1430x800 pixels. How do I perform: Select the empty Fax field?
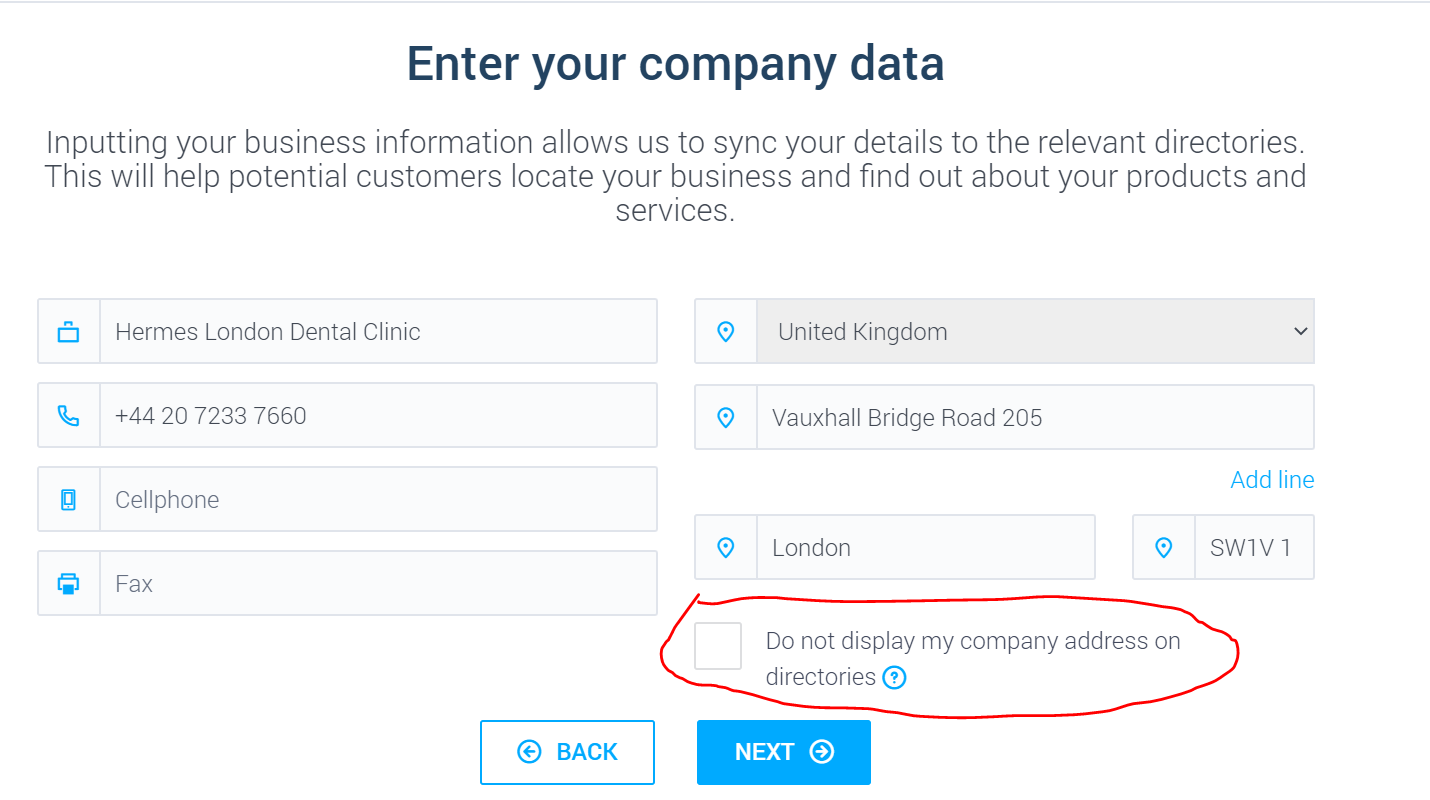[x=378, y=584]
